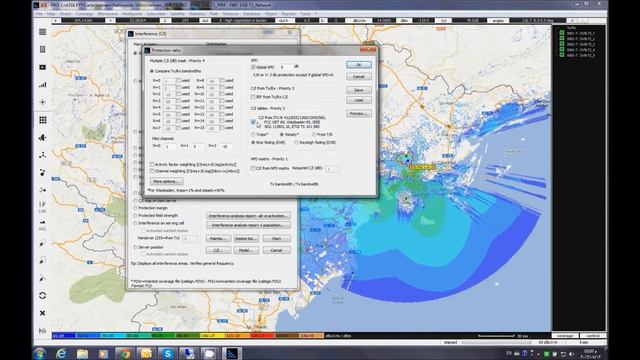The height and width of the screenshot is (360, 640).
Task: Toggle the first DVB-T2 station checkbox in Tx/Rx list
Action: [x=562, y=33]
